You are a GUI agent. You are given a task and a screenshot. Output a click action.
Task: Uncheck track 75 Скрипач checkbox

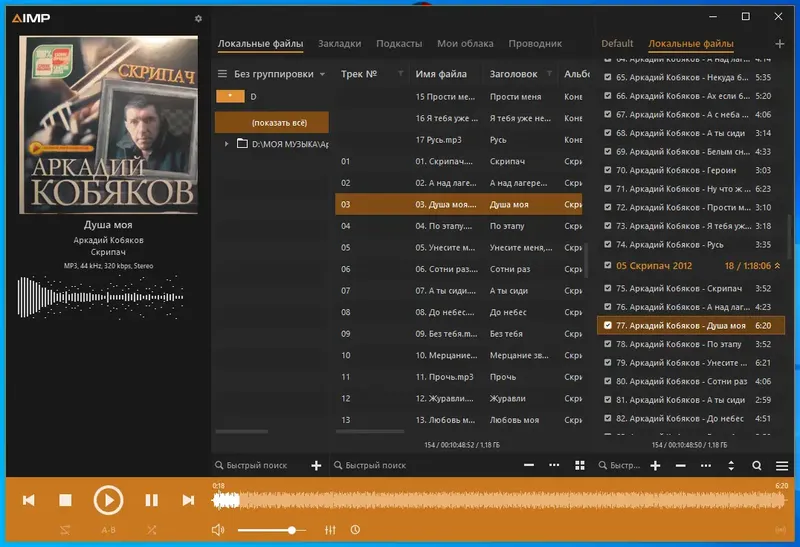(x=607, y=288)
